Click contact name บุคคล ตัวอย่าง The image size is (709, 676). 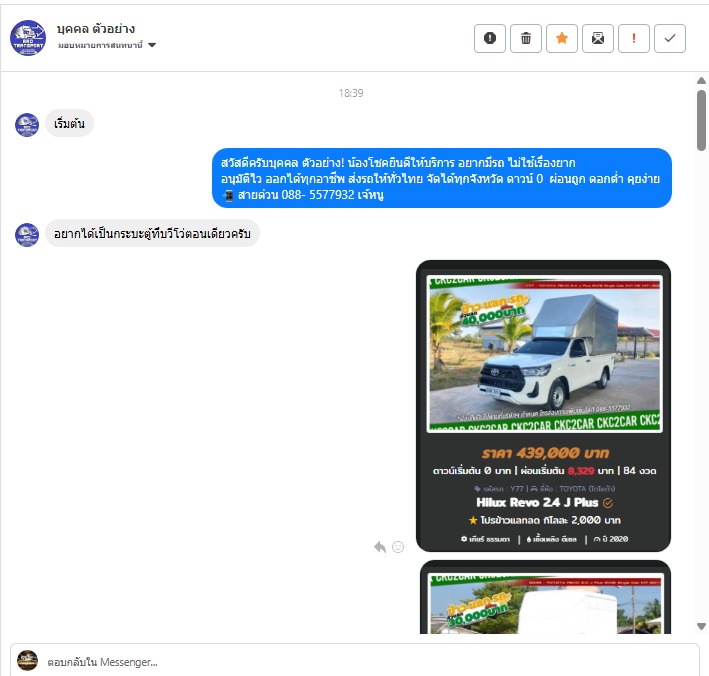point(96,29)
